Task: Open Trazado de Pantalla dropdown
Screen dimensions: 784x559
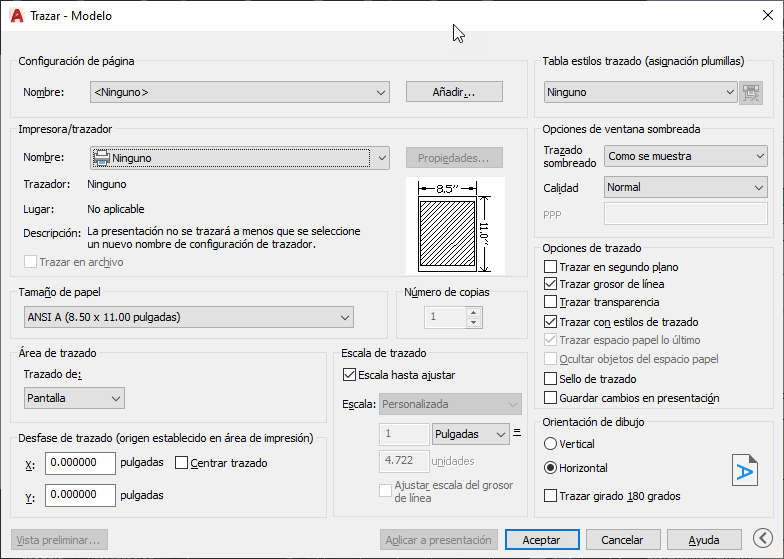Action: tap(74, 398)
